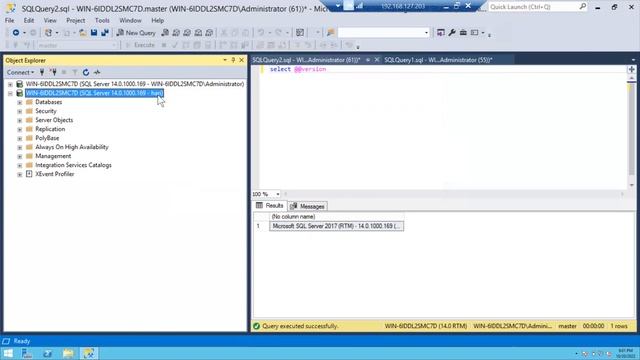Click the Windows Start button

point(8,353)
